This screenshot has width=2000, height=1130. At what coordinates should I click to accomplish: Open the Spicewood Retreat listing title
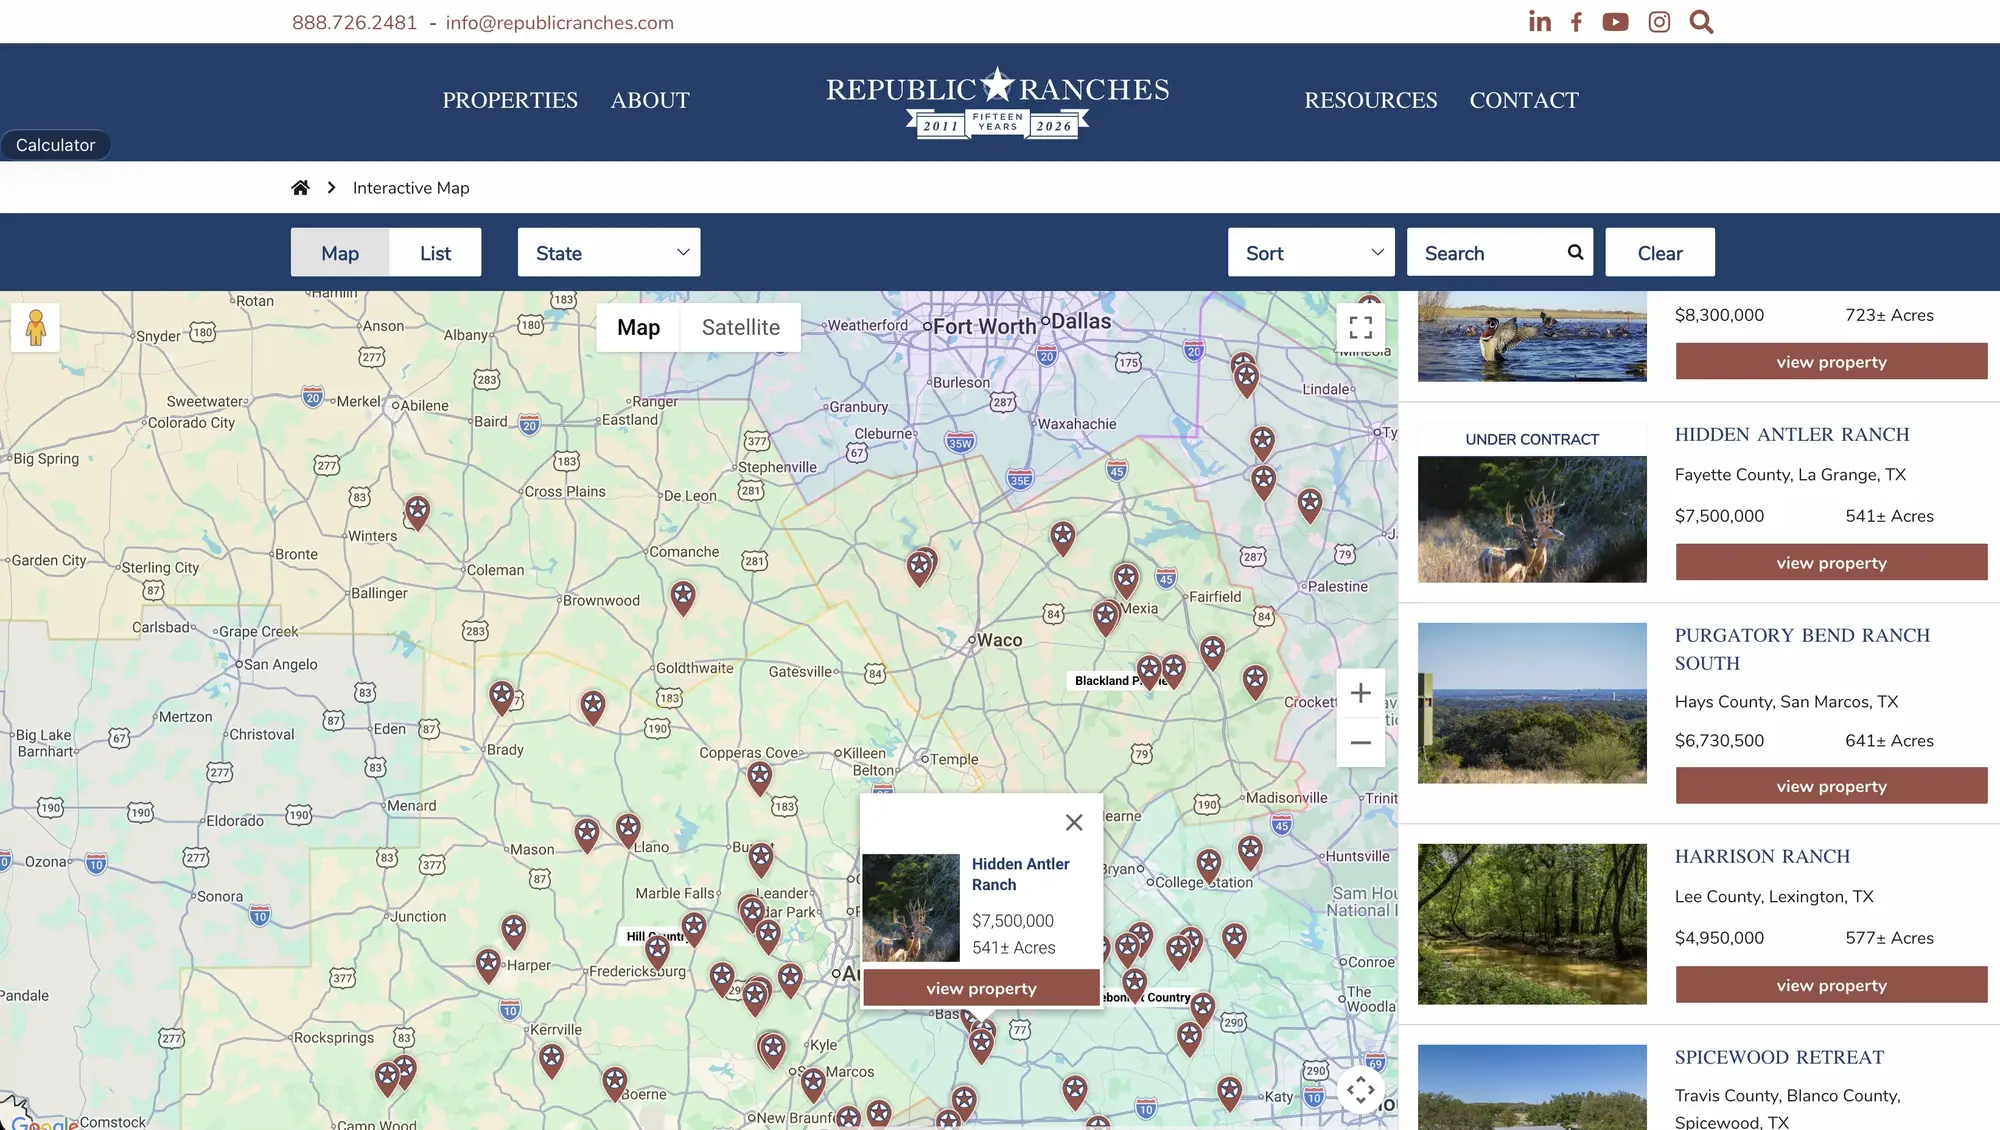(1779, 1057)
